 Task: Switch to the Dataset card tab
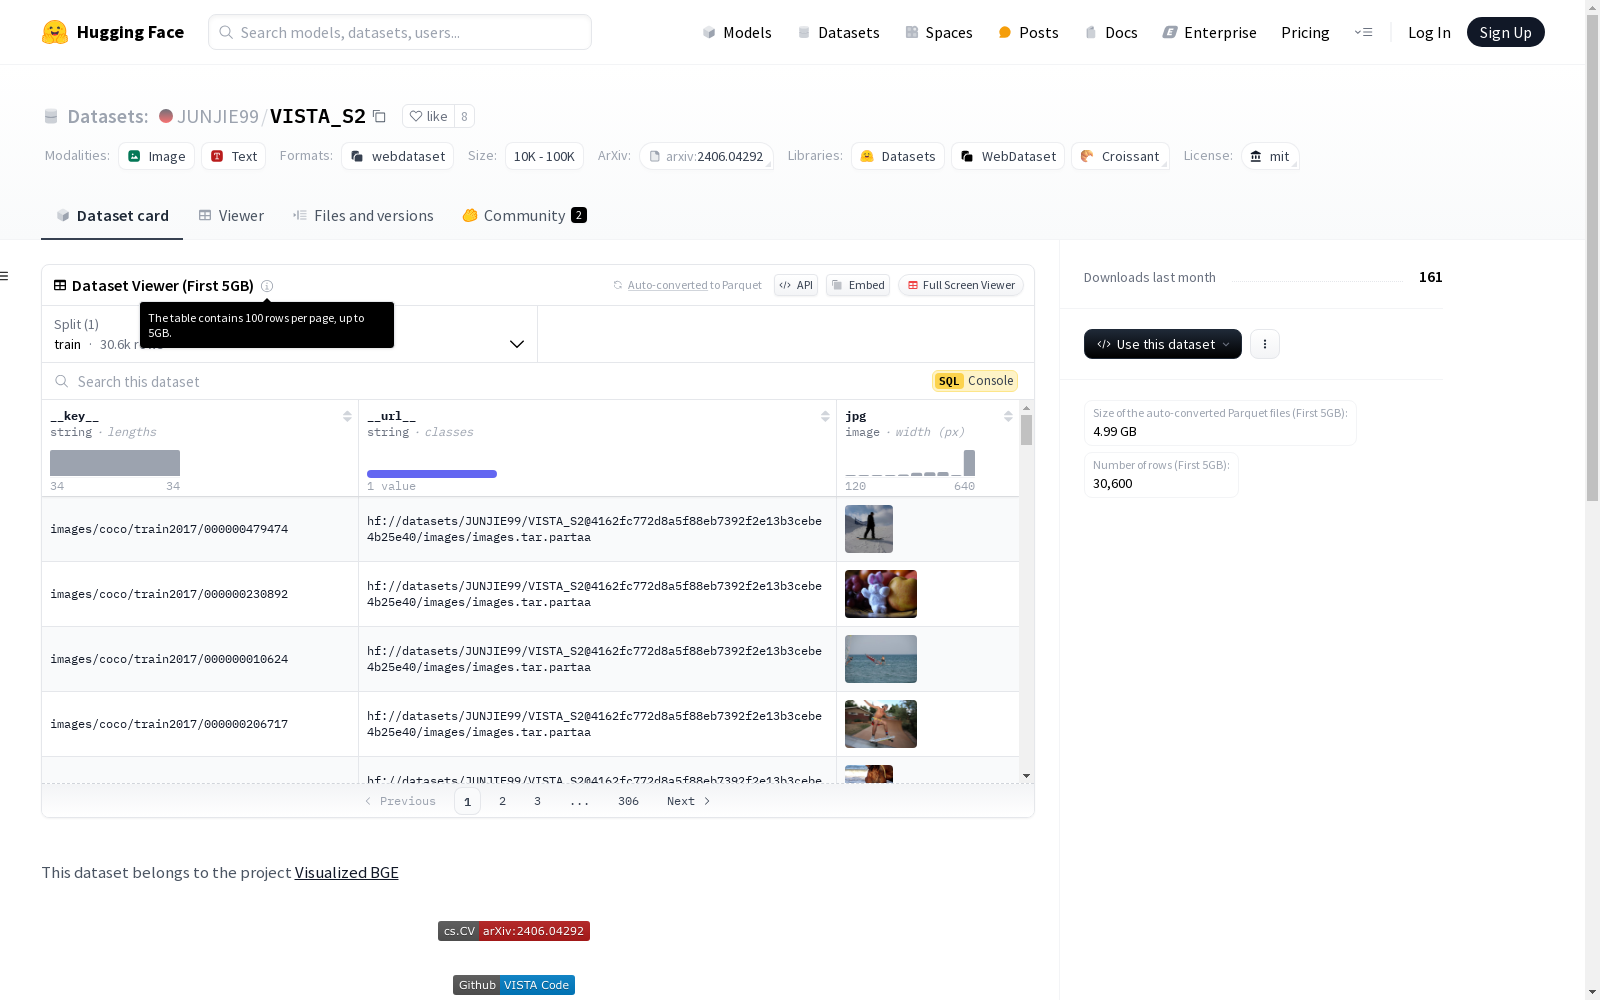tap(112, 216)
